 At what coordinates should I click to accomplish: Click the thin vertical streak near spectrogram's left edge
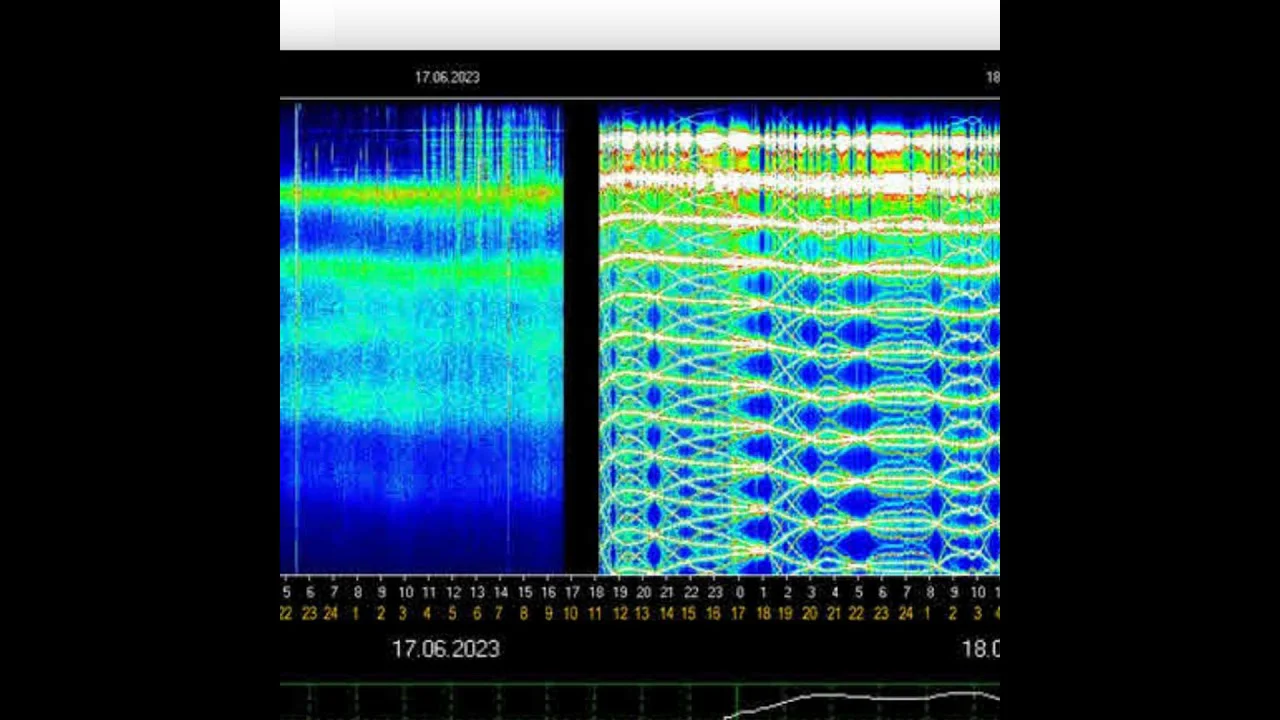pos(297,340)
